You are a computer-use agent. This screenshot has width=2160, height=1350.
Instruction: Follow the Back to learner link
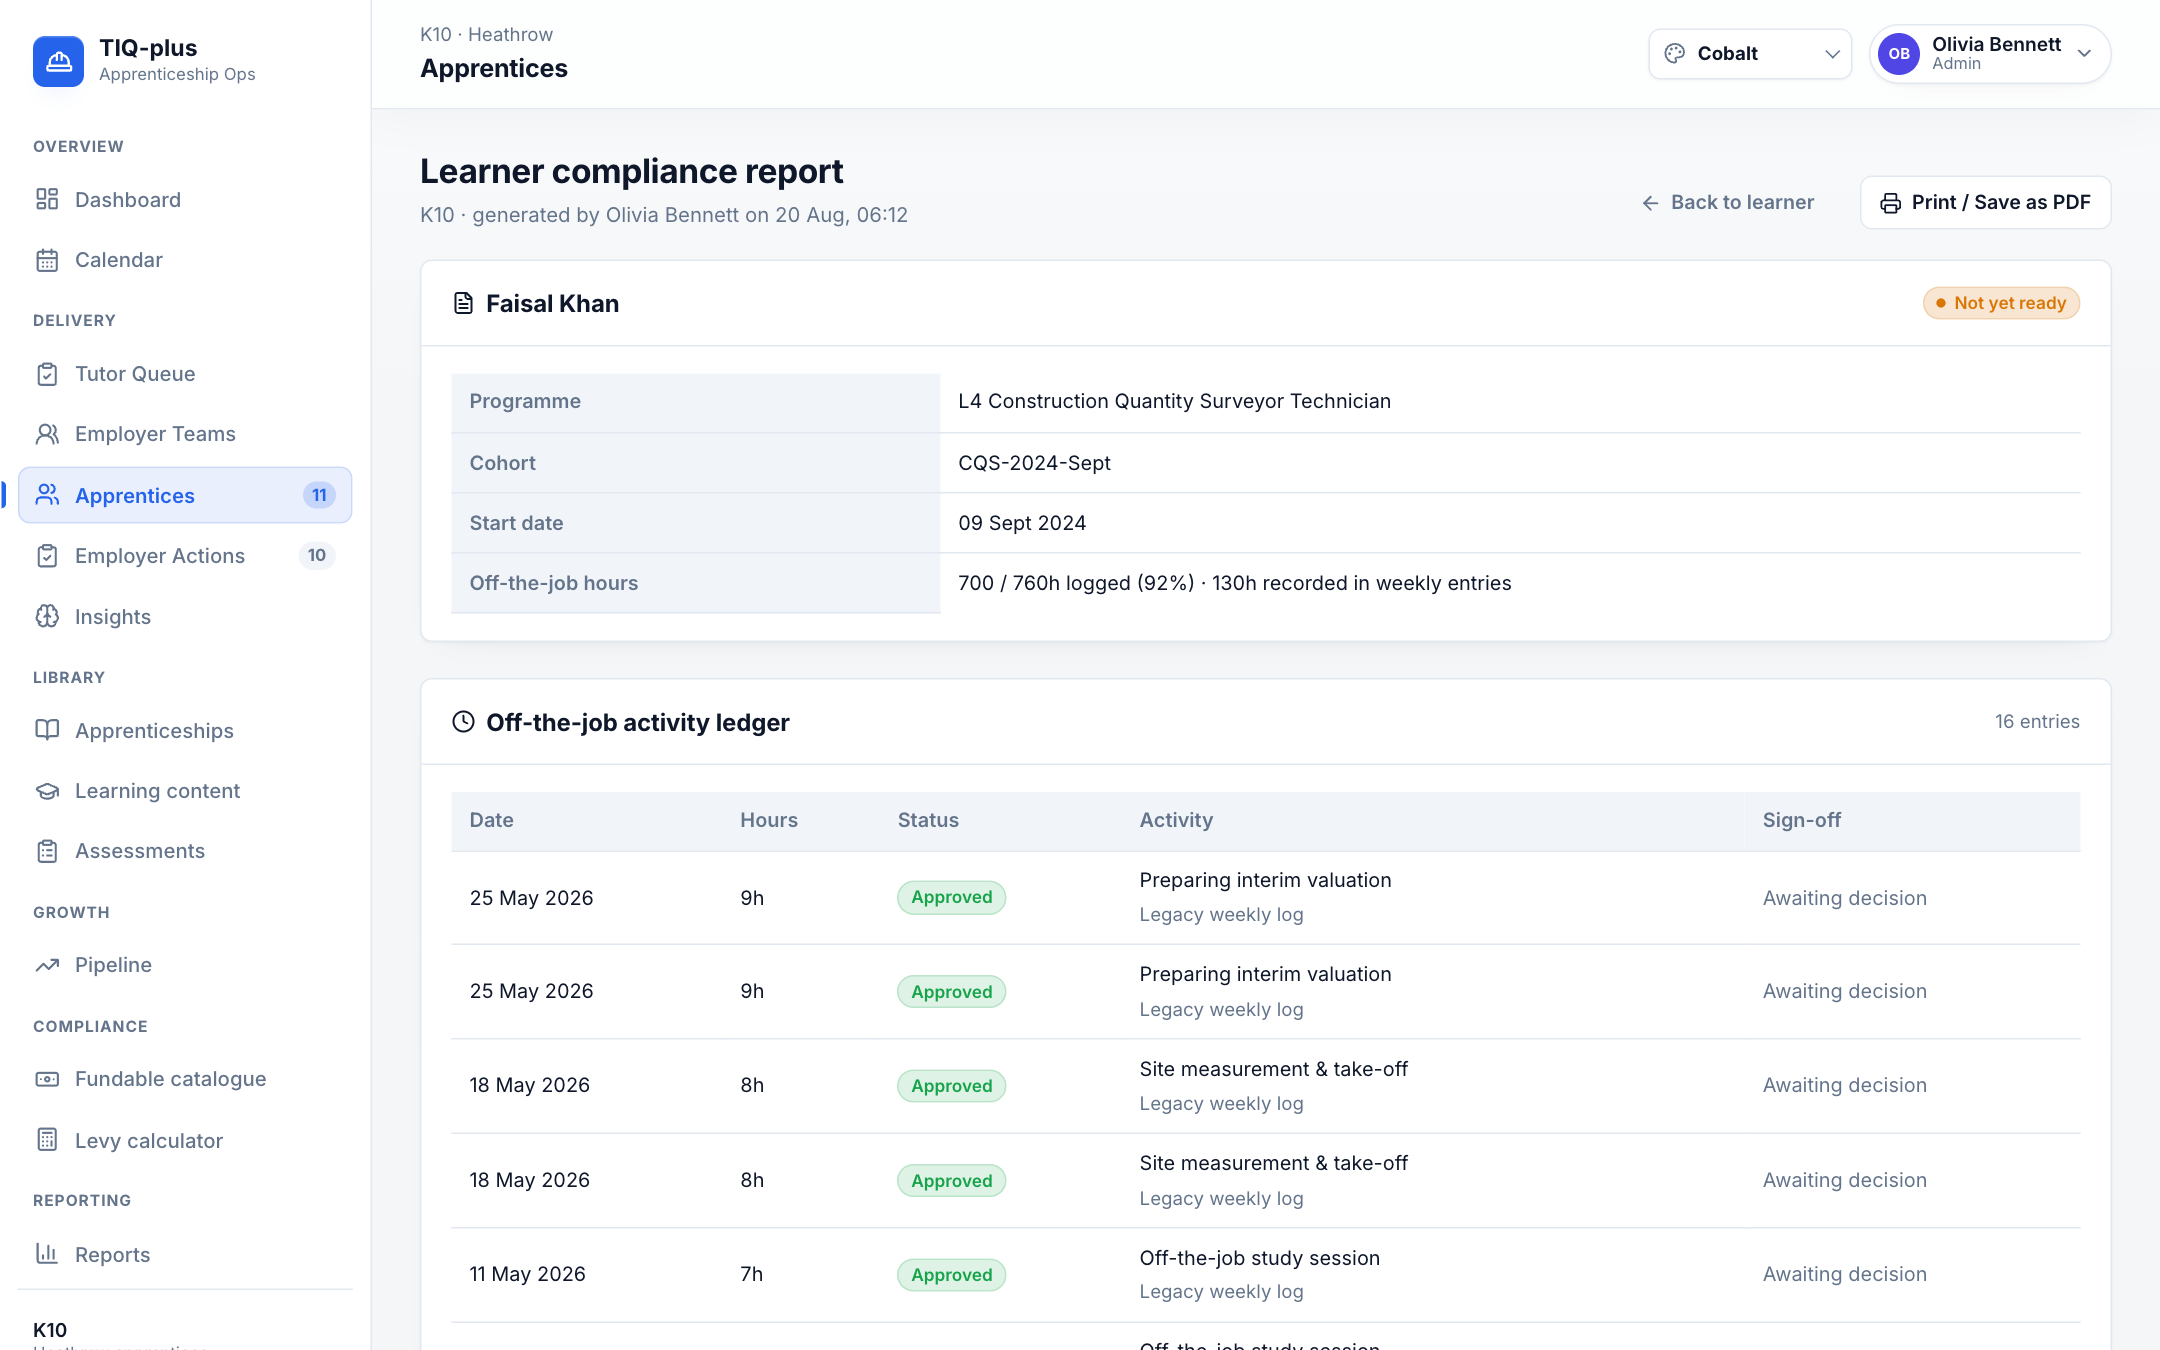(1728, 203)
